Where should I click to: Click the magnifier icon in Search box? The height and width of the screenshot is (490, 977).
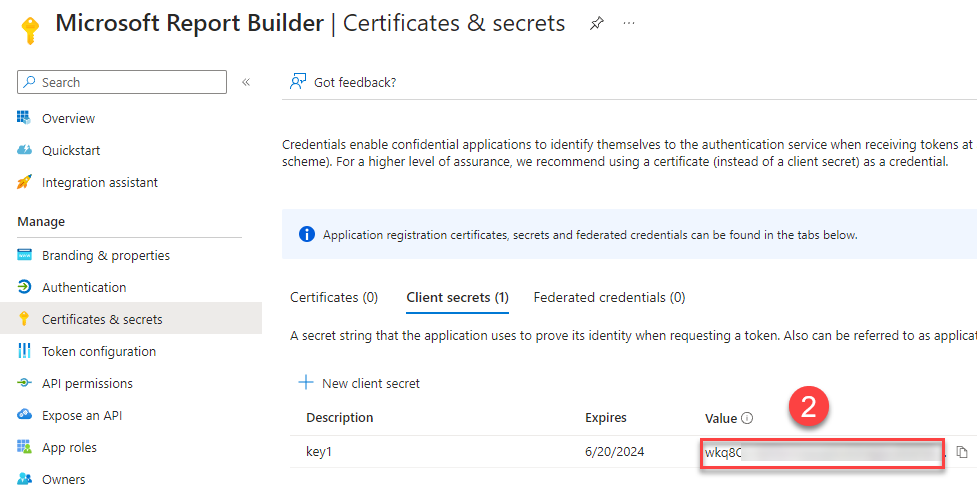[x=29, y=82]
